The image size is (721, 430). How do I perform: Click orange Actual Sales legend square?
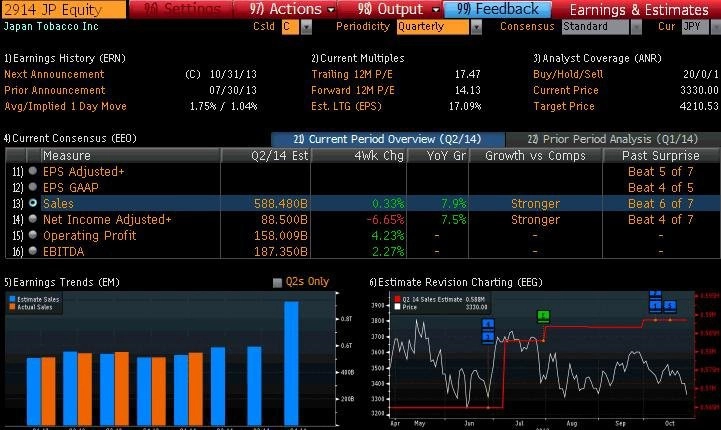click(x=12, y=307)
